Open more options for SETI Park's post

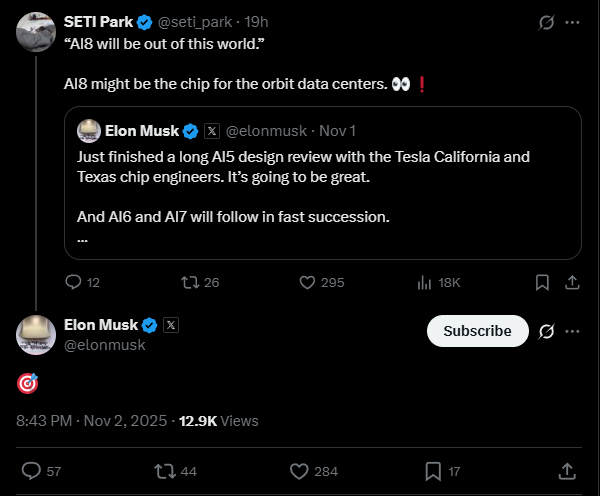(x=572, y=22)
